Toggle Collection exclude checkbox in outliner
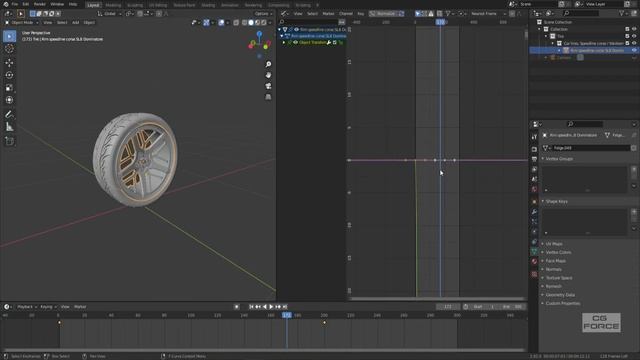Image resolution: width=640 pixels, height=360 pixels. click(627, 29)
